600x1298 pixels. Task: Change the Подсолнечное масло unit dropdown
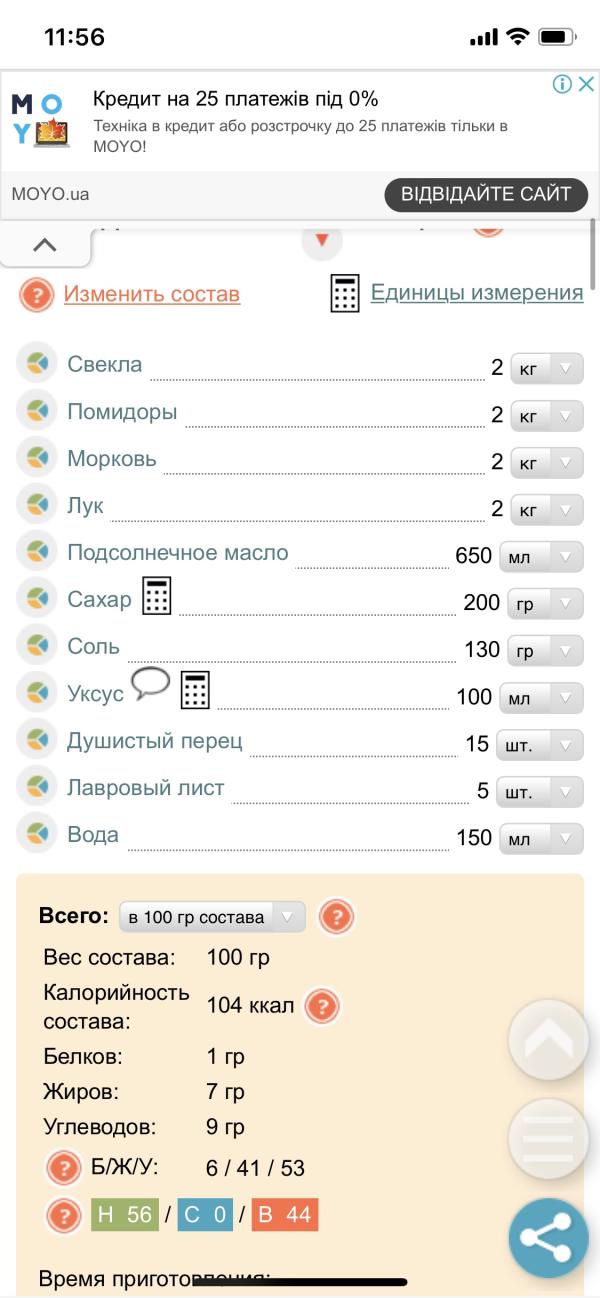click(541, 556)
